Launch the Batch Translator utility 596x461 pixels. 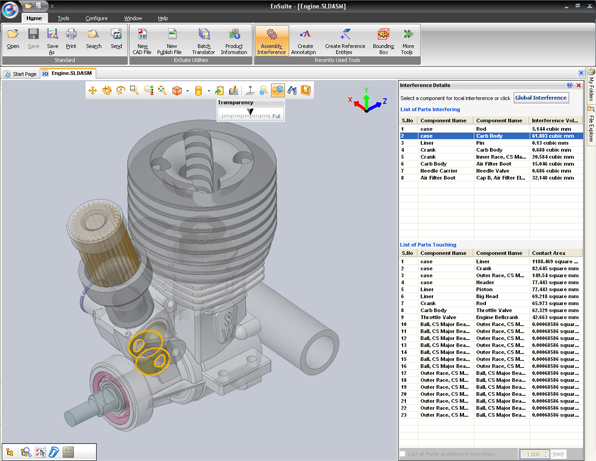(x=203, y=41)
